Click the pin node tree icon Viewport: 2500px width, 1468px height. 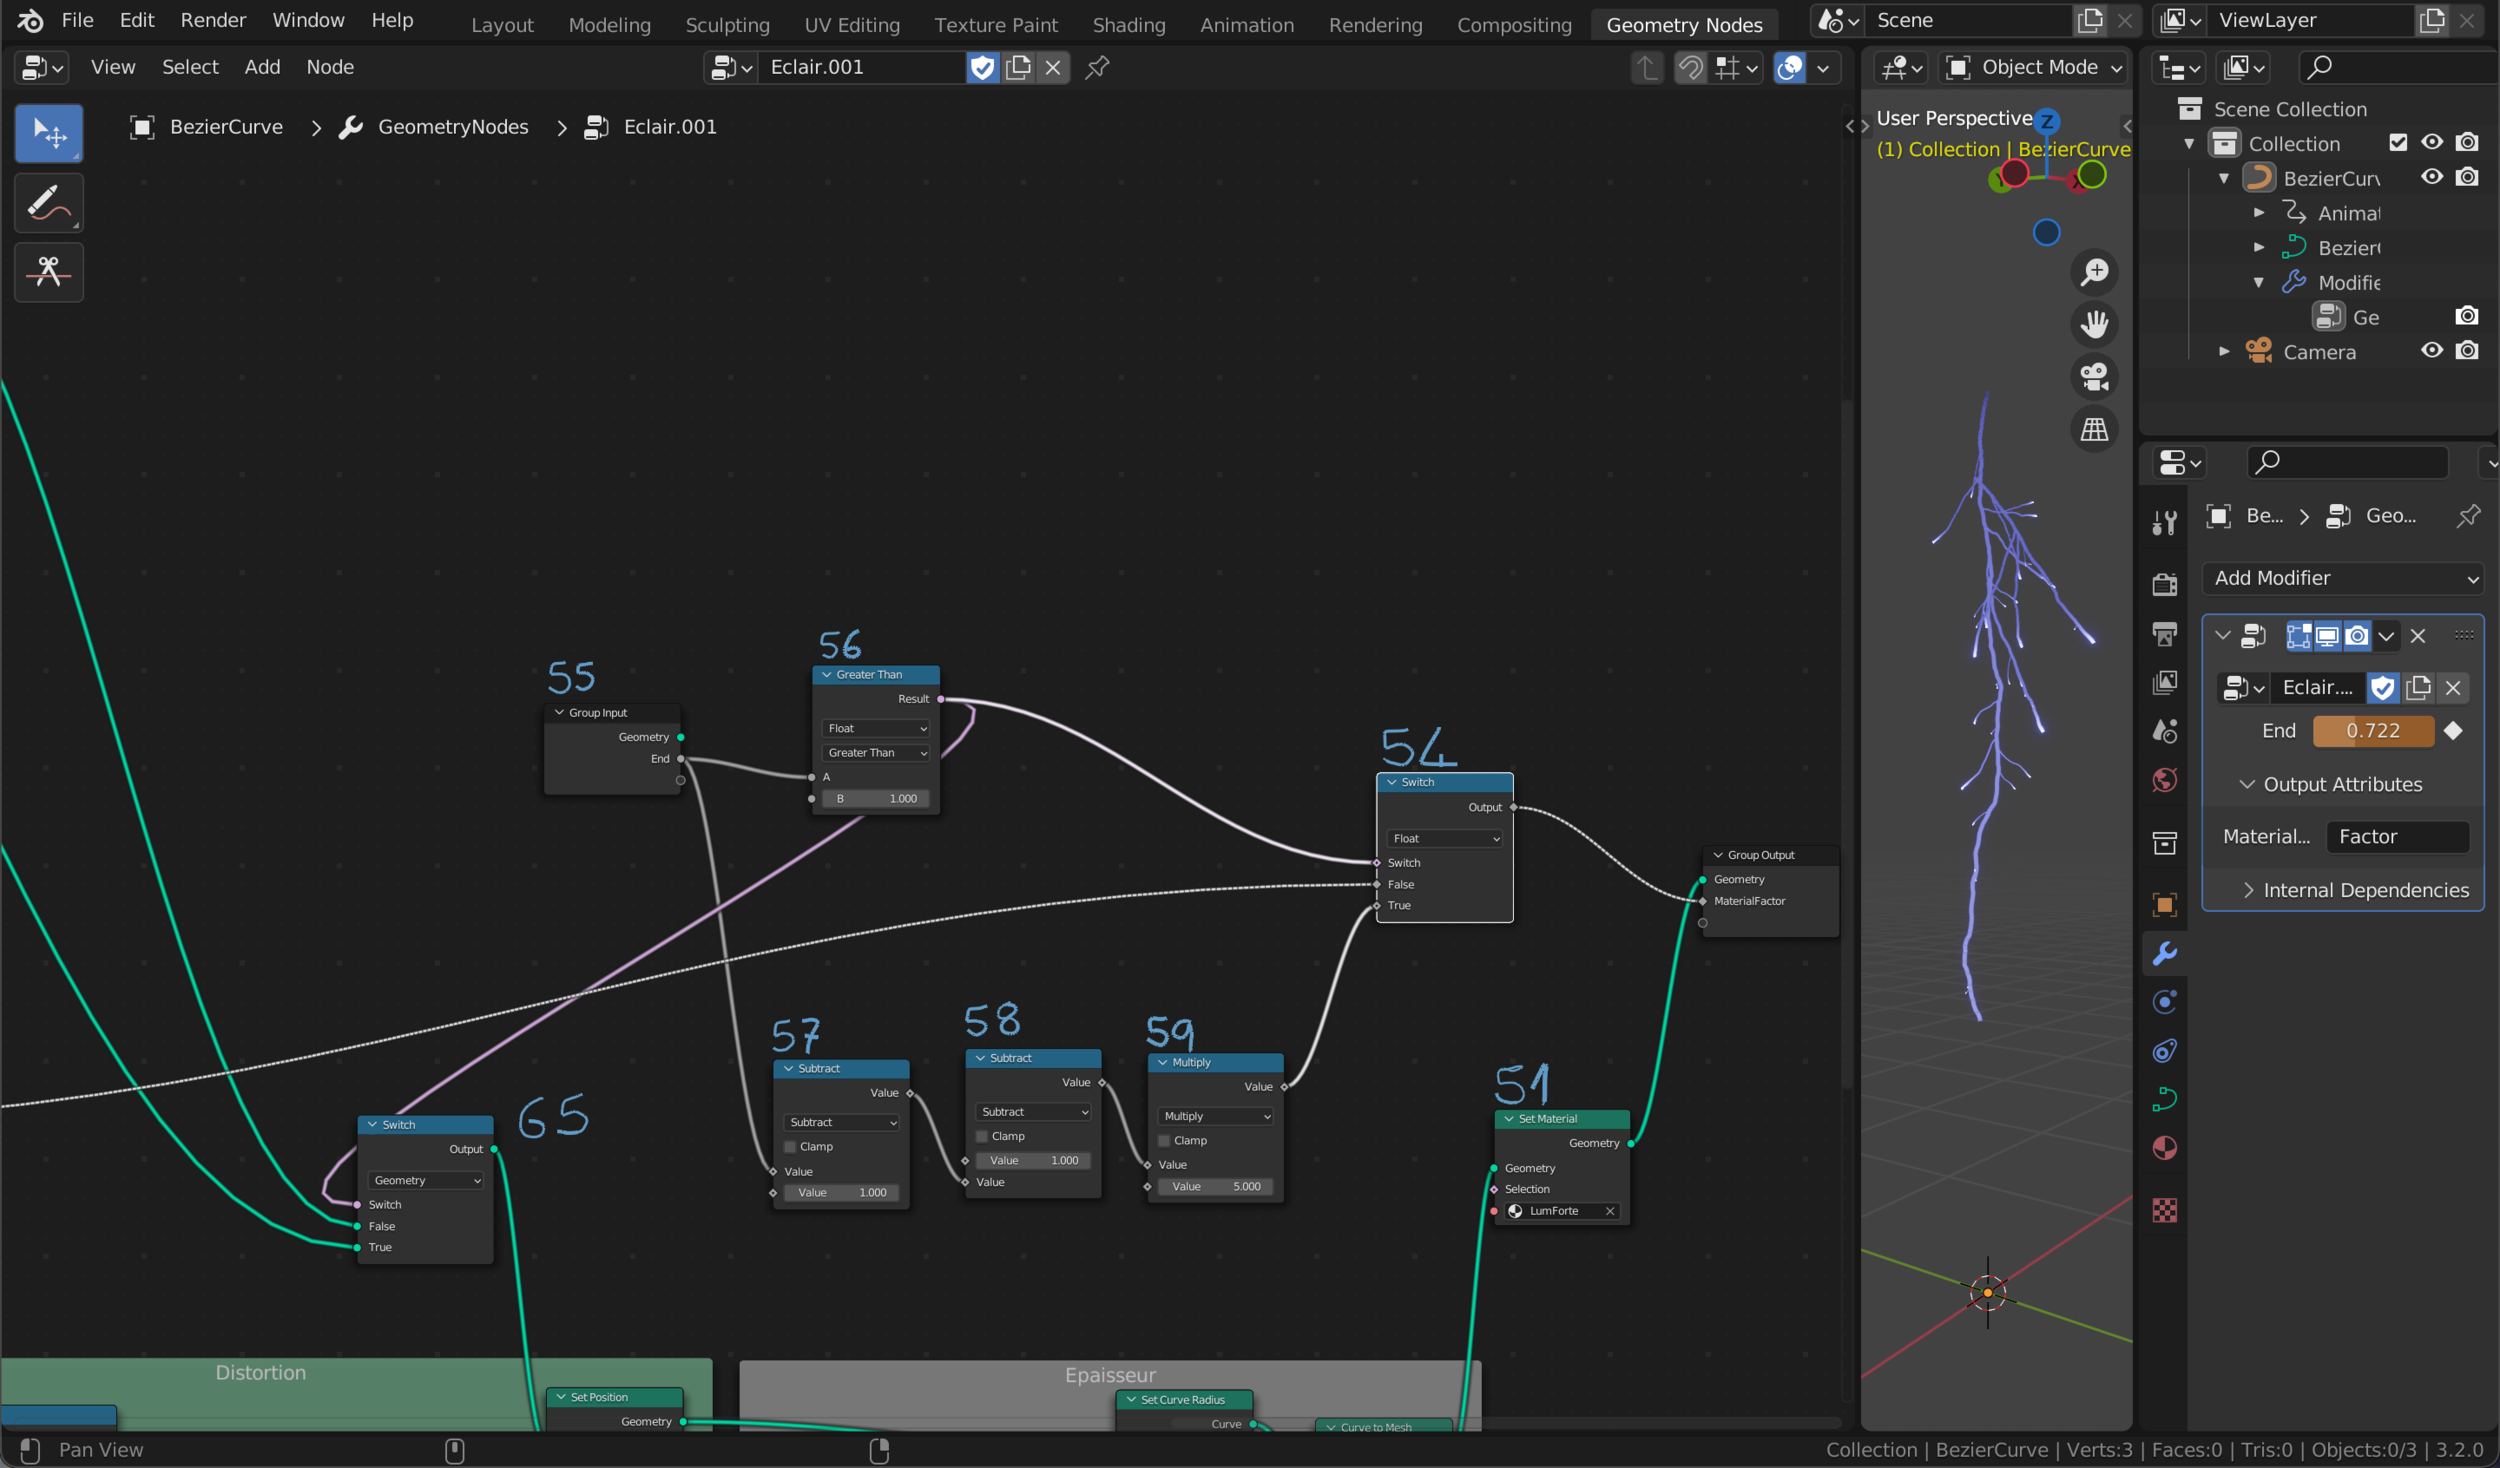pyautogui.click(x=1097, y=67)
